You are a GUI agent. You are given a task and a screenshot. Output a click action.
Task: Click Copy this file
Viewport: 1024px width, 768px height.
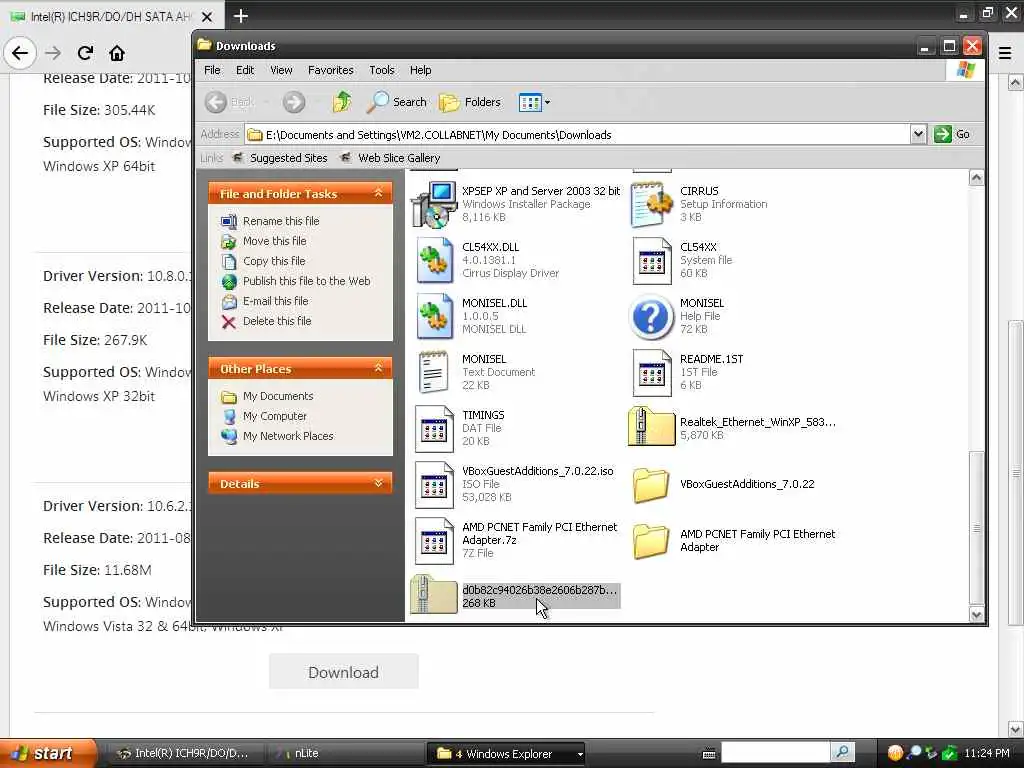[274, 261]
